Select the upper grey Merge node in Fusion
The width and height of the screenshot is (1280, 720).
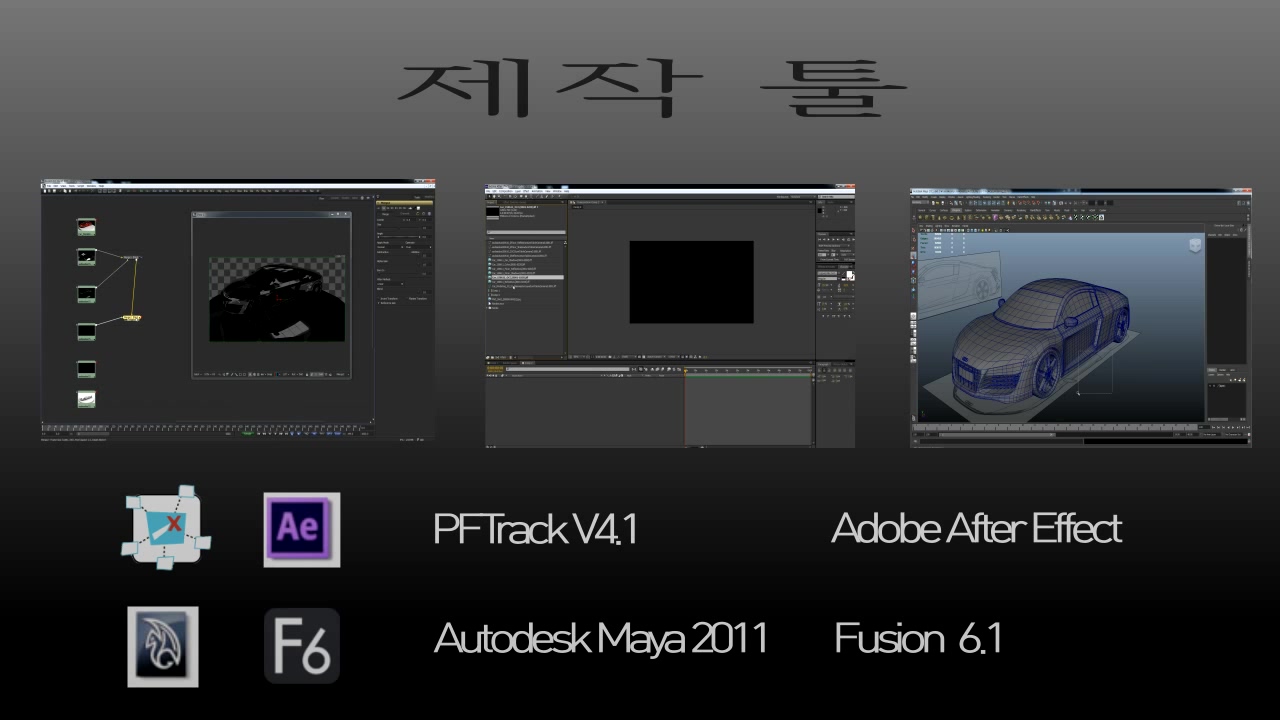(x=131, y=258)
